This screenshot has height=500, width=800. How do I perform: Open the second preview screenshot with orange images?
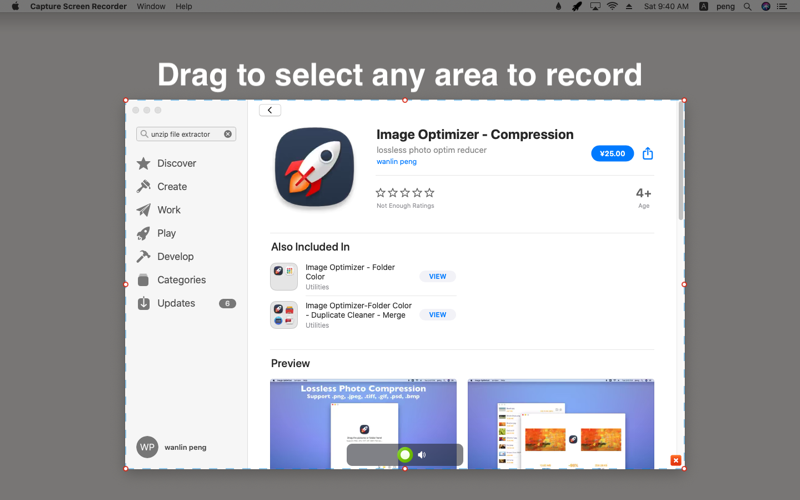(x=561, y=424)
